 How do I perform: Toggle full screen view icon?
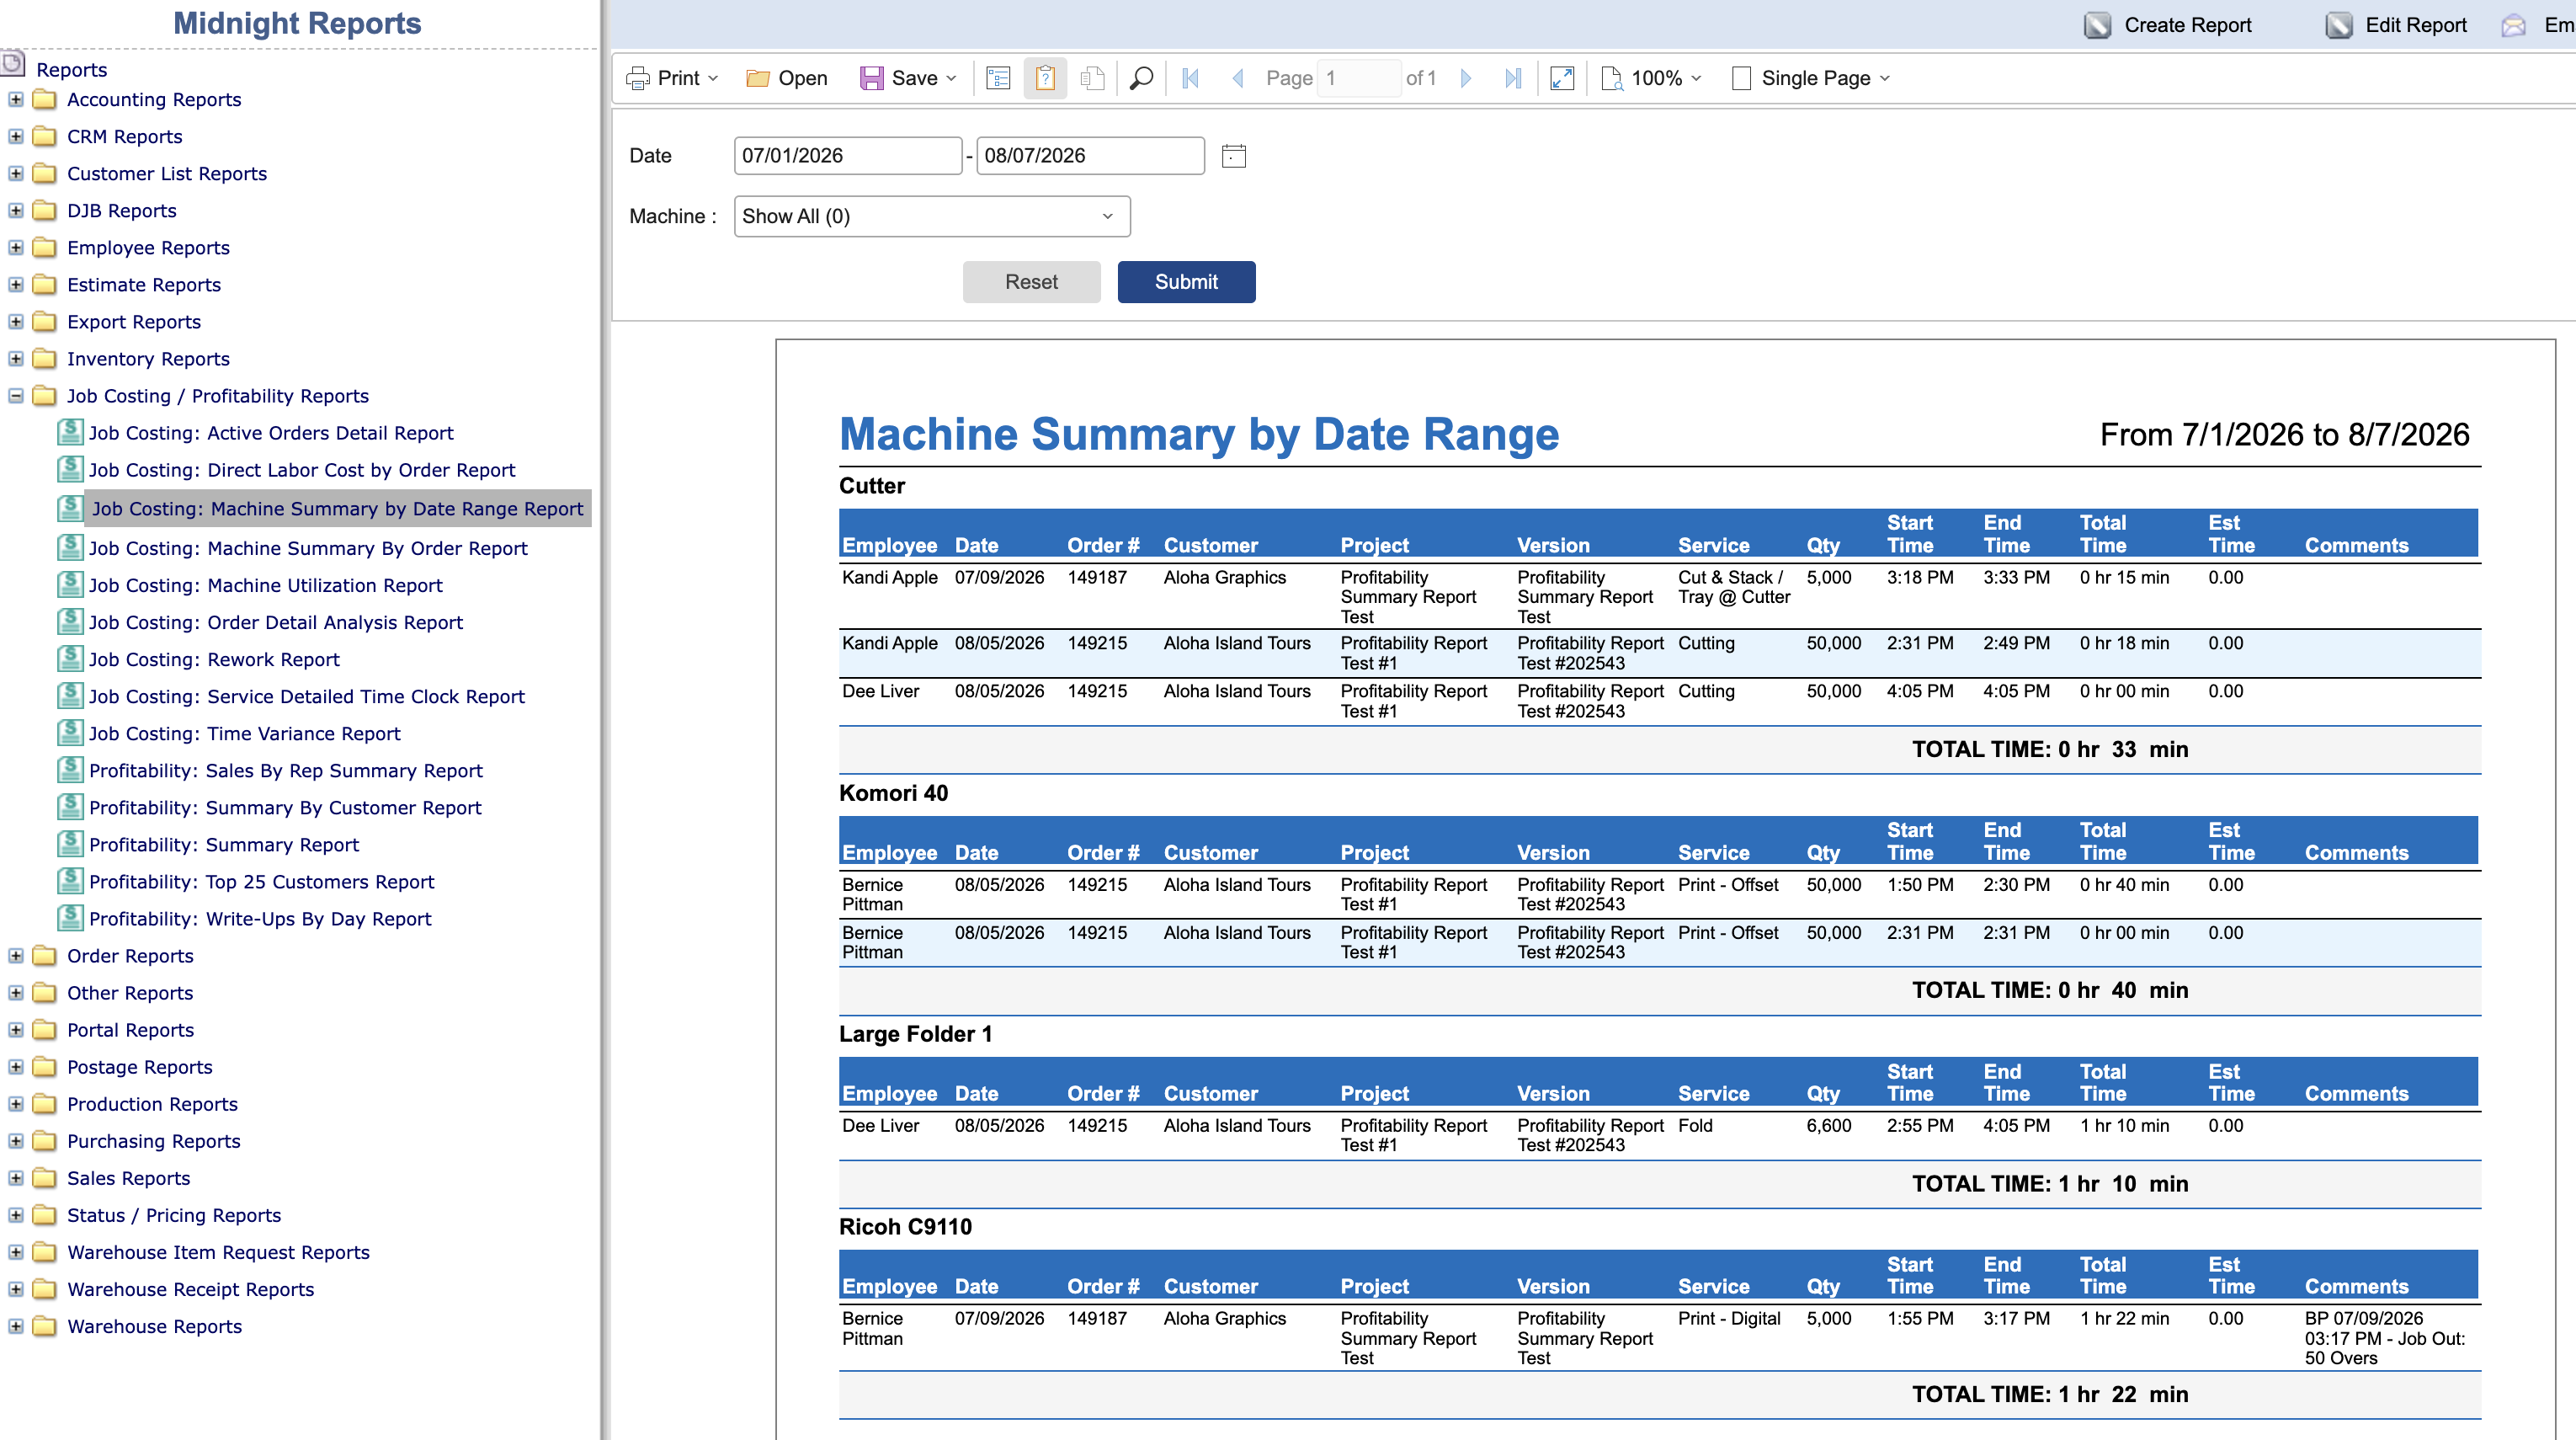tap(1562, 78)
